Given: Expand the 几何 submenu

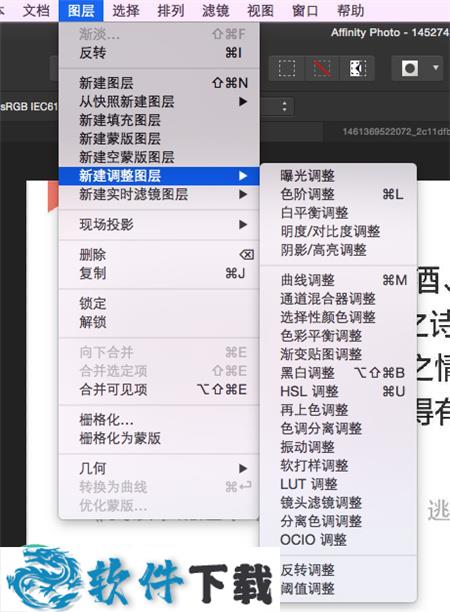Looking at the screenshot, I should pyautogui.click(x=159, y=468).
